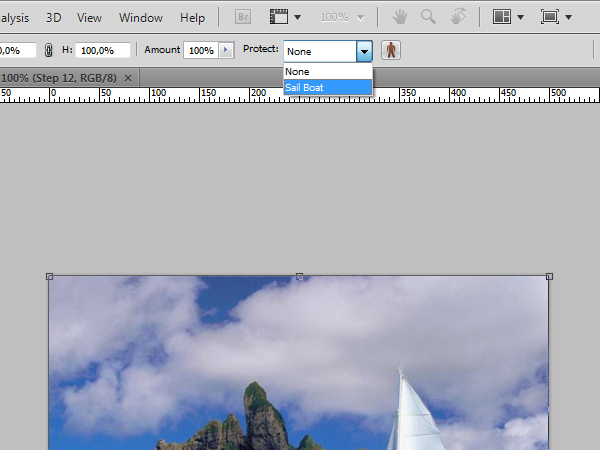Select the Hand tool icon
Image resolution: width=600 pixels, height=450 pixels.
[x=399, y=17]
